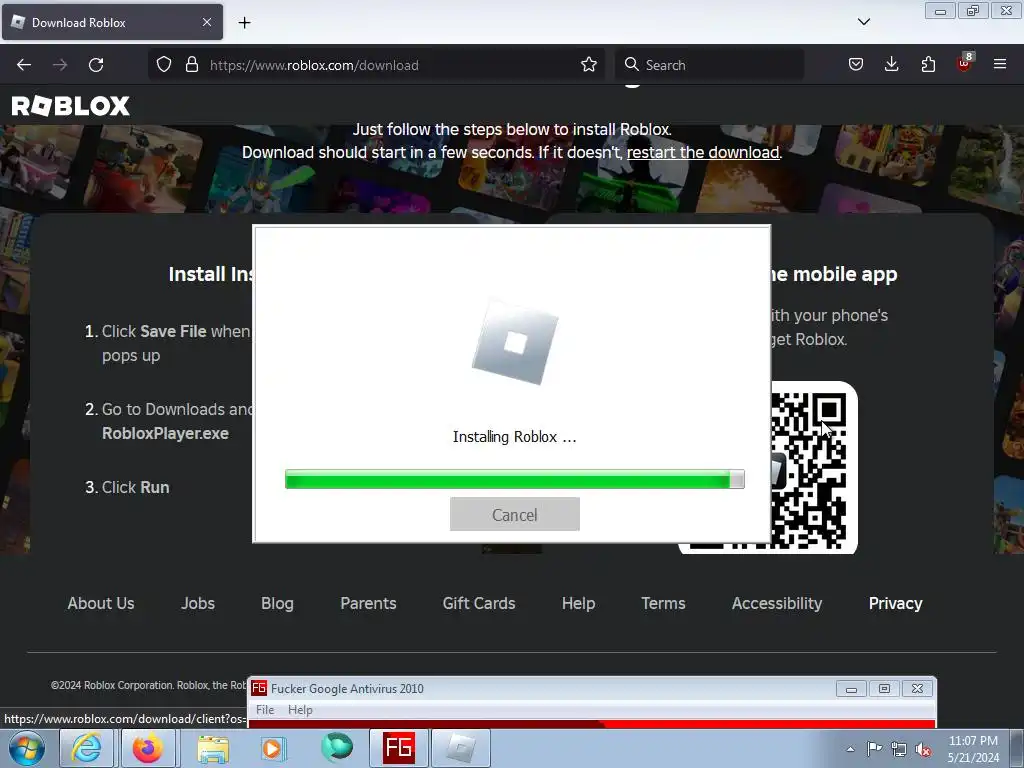This screenshot has width=1024, height=768.
Task: Click the restart the download link
Action: tap(703, 153)
